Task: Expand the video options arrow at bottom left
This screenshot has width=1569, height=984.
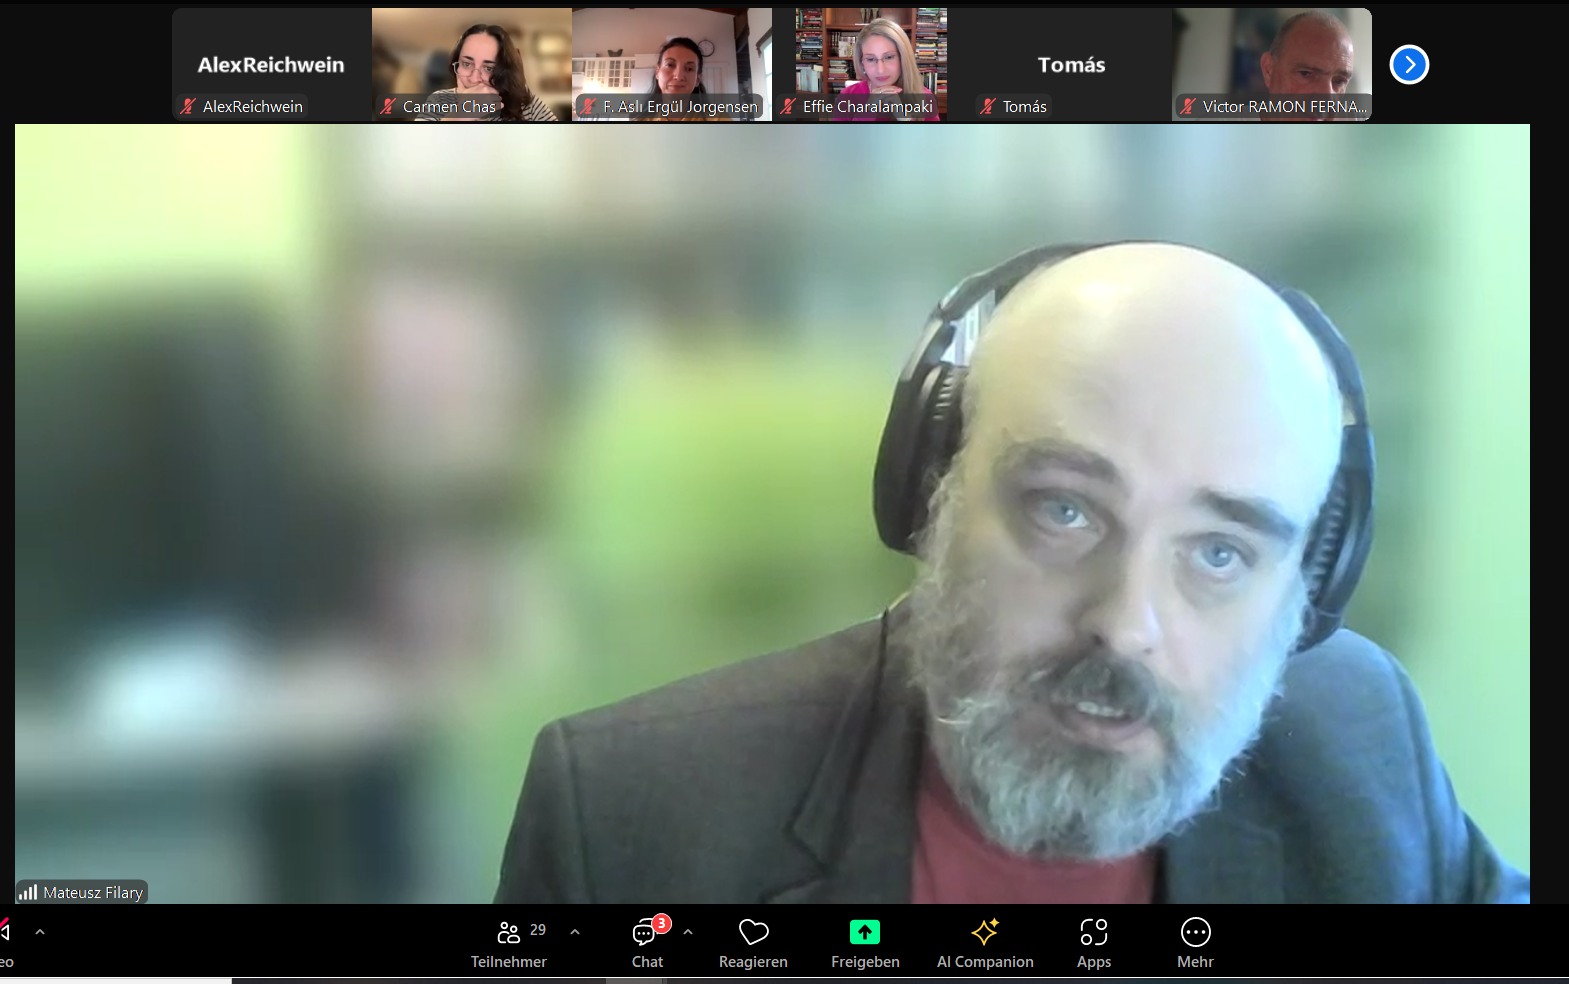Action: click(x=40, y=932)
